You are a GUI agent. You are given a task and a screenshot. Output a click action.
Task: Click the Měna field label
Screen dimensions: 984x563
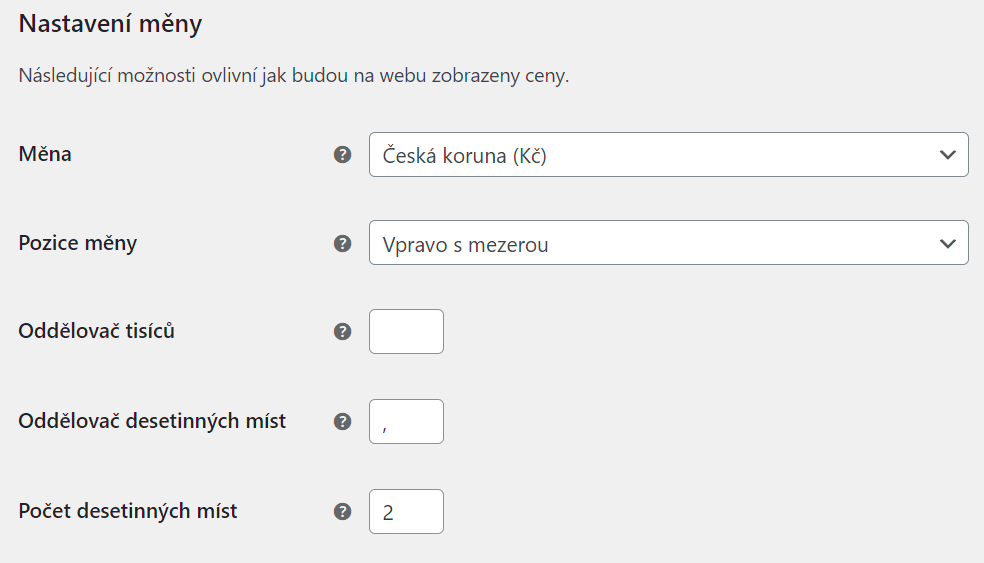(x=45, y=154)
